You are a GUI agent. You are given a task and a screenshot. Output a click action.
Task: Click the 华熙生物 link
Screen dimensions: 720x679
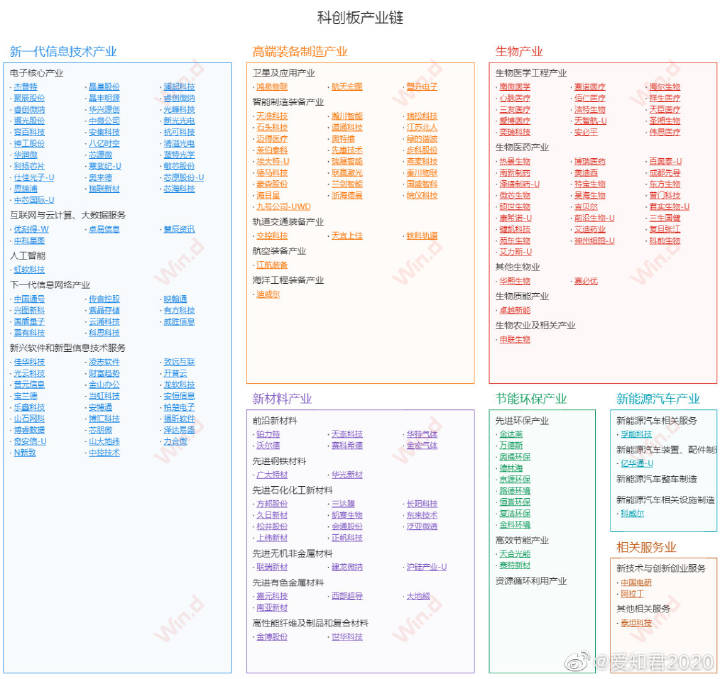coord(515,281)
